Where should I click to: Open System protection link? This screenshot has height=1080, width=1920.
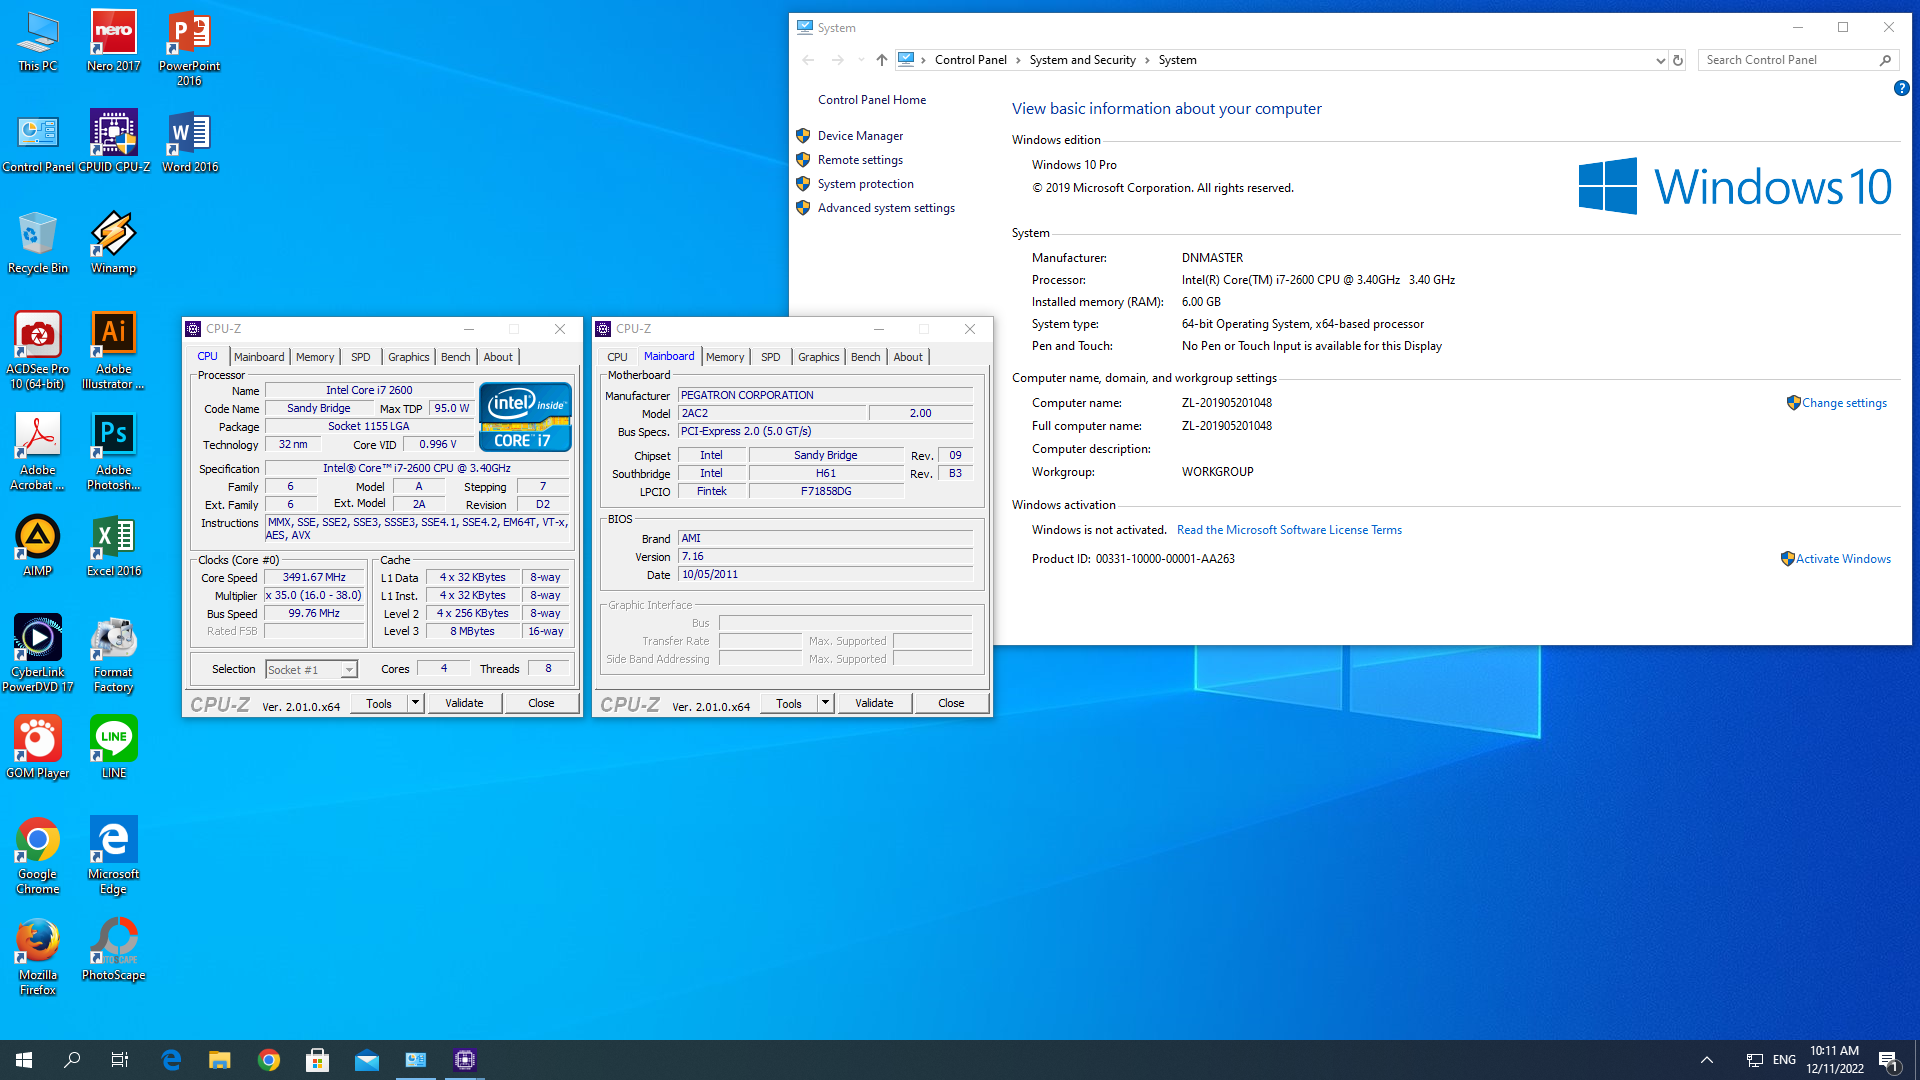[x=866, y=184]
